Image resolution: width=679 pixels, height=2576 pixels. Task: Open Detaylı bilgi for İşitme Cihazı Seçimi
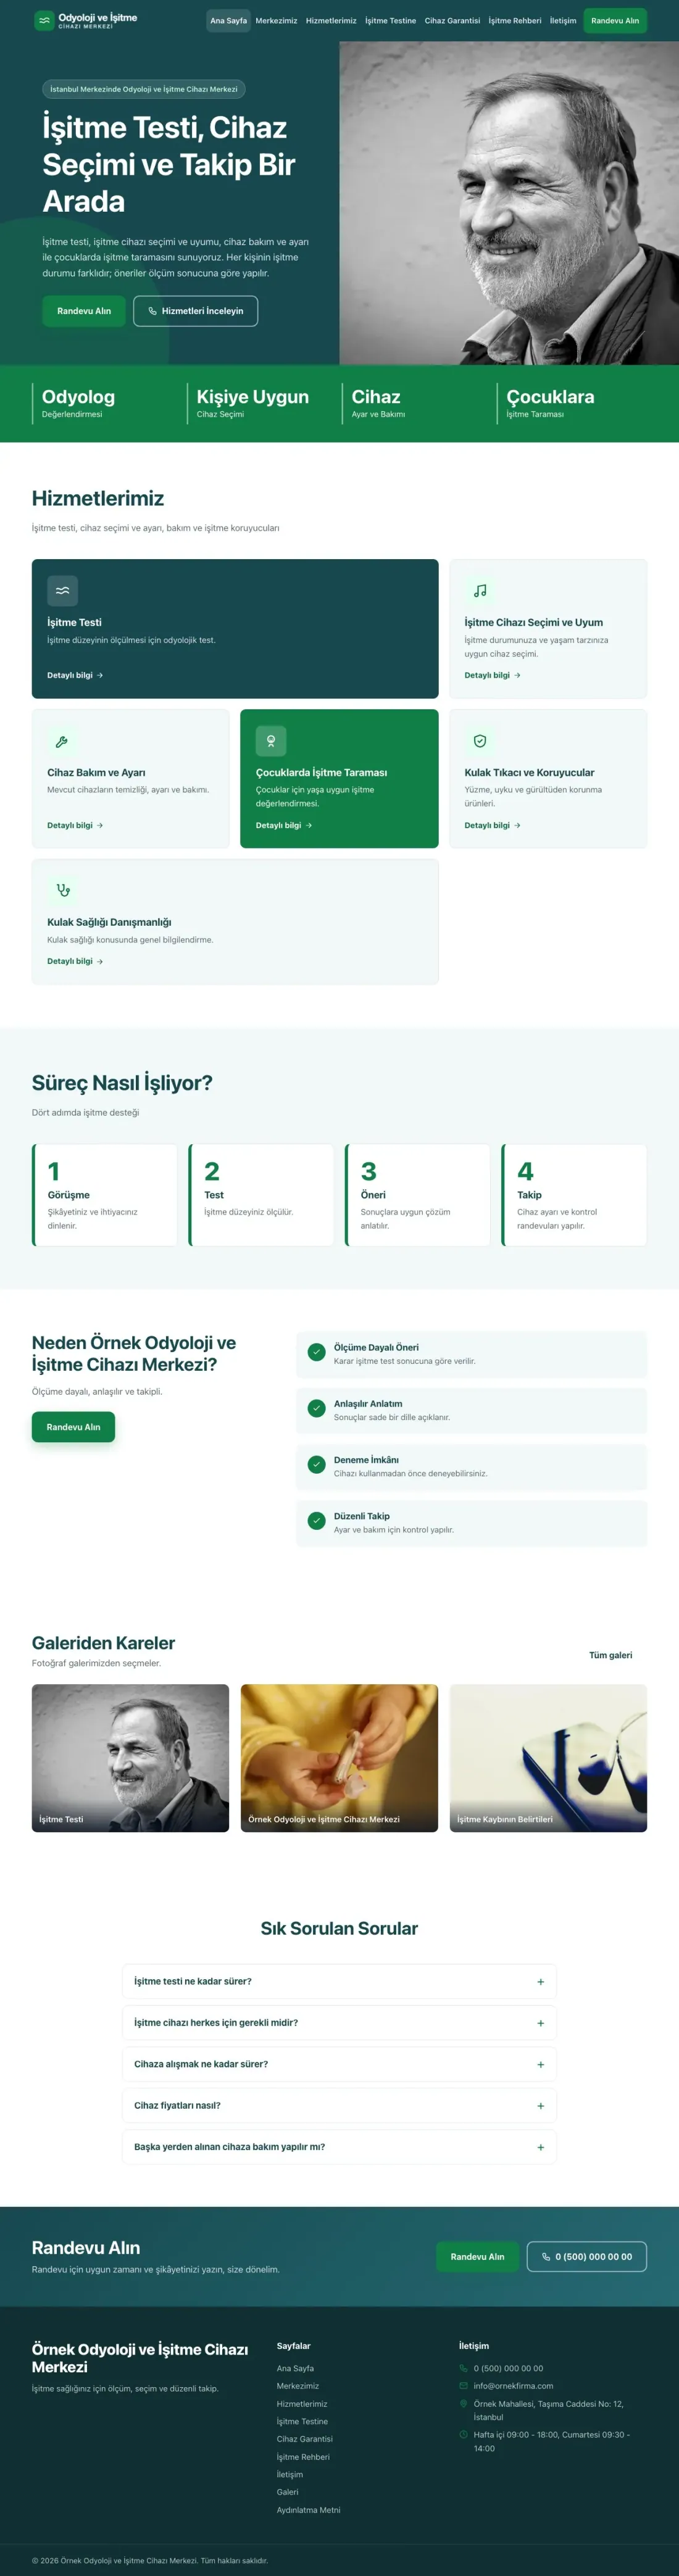tap(492, 675)
